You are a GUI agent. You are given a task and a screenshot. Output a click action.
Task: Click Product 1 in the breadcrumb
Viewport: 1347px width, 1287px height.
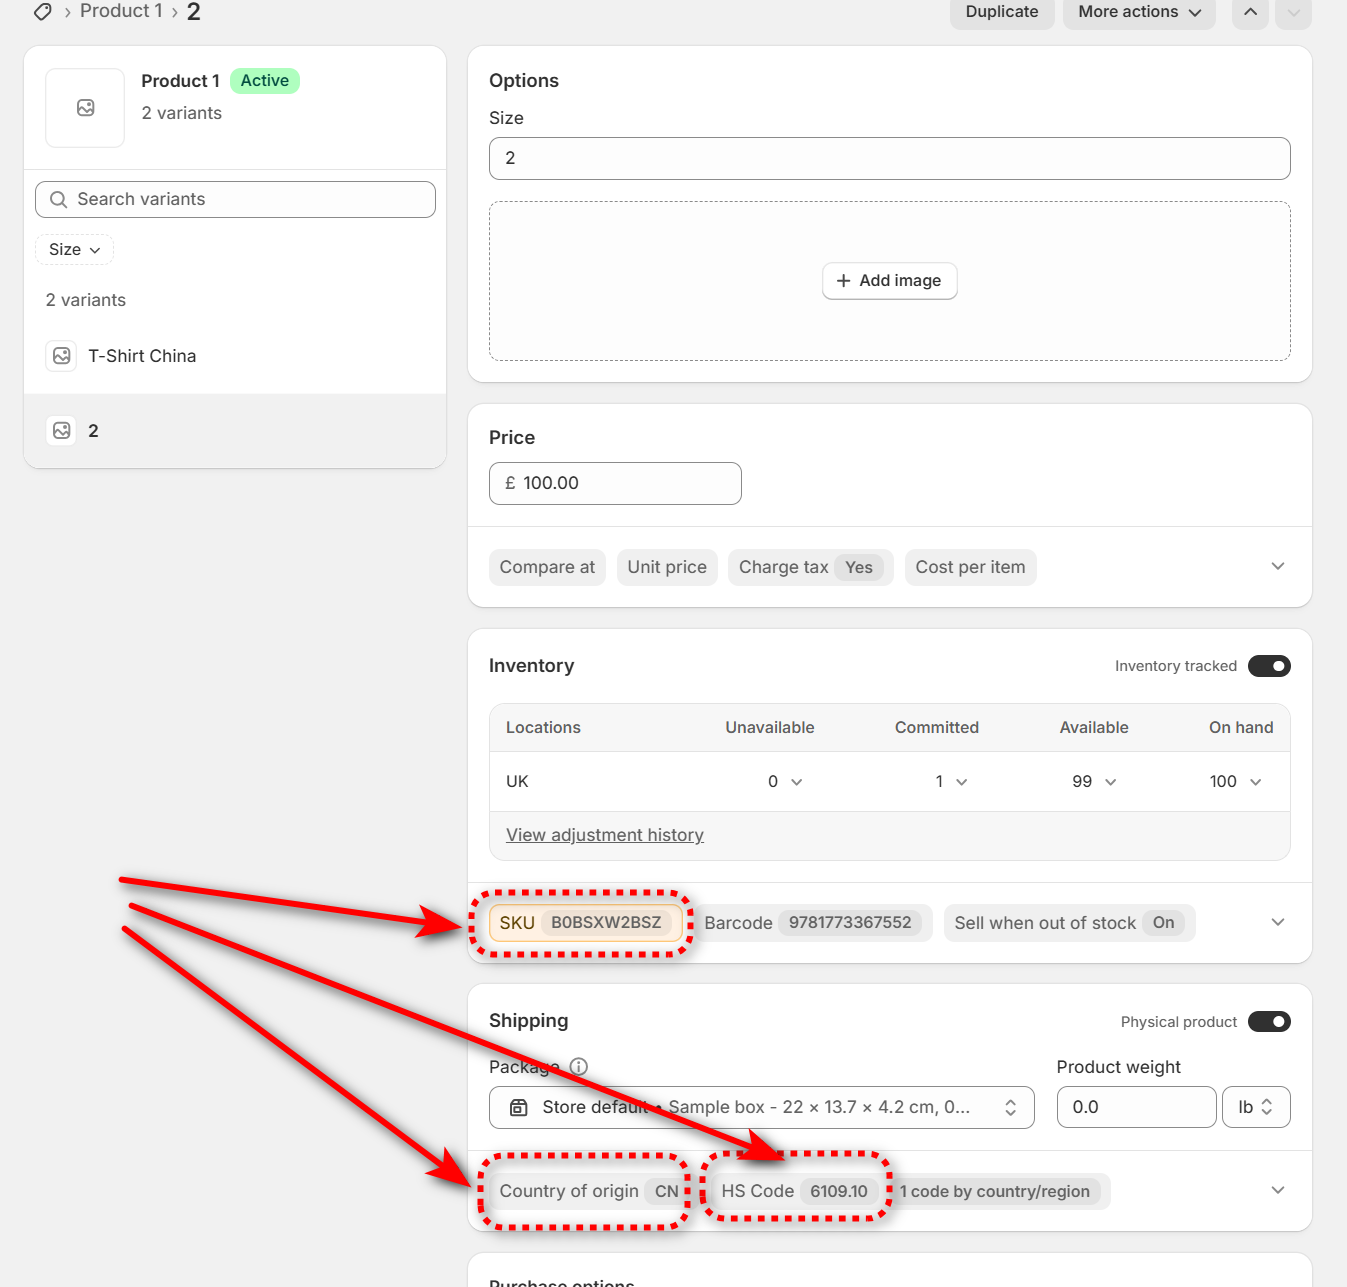(121, 11)
